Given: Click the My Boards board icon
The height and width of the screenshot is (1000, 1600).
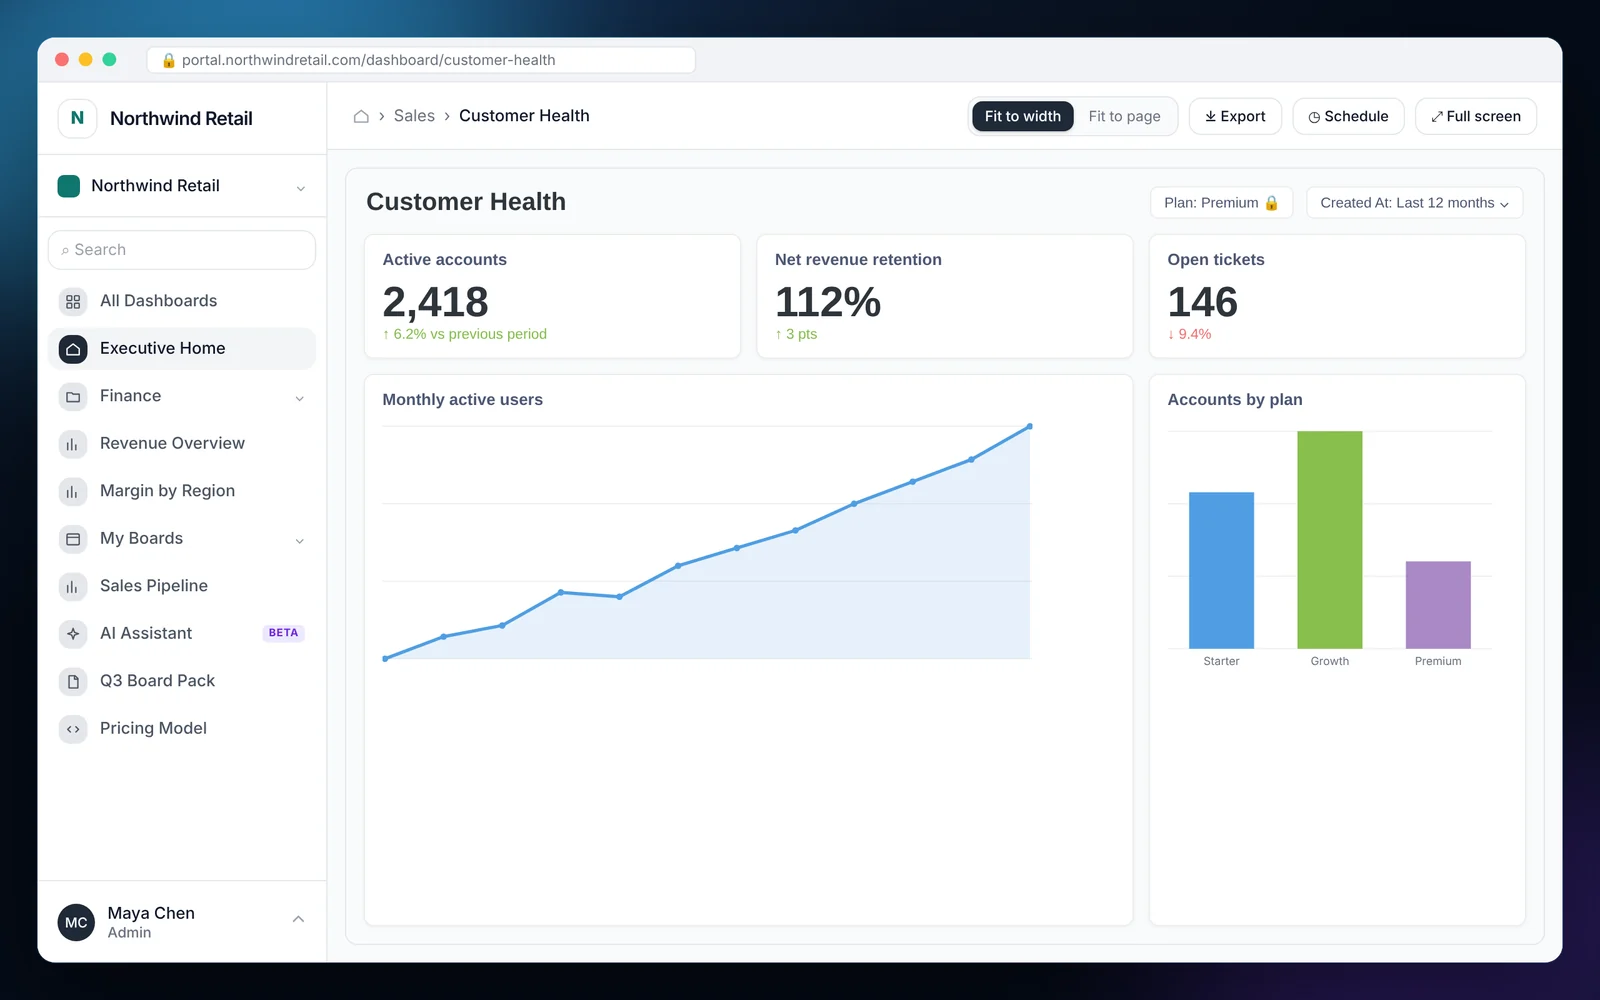Looking at the screenshot, I should 73,539.
